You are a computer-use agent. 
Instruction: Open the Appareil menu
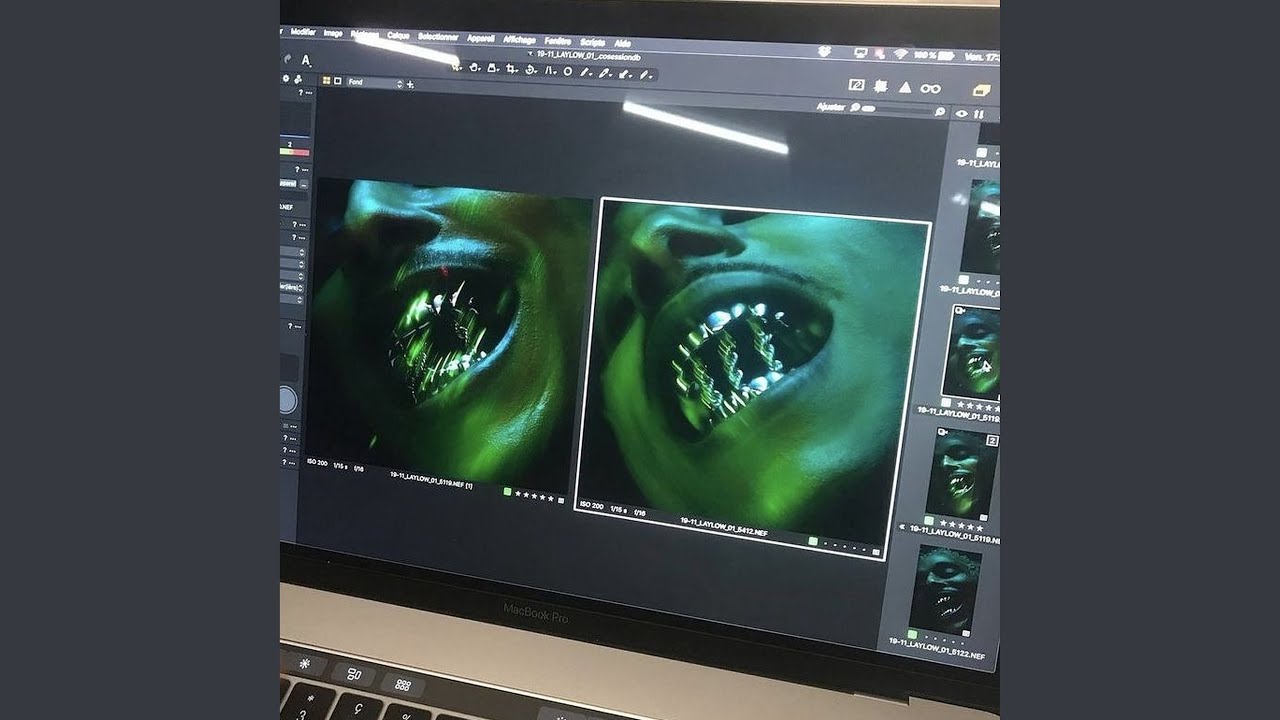pyautogui.click(x=481, y=39)
